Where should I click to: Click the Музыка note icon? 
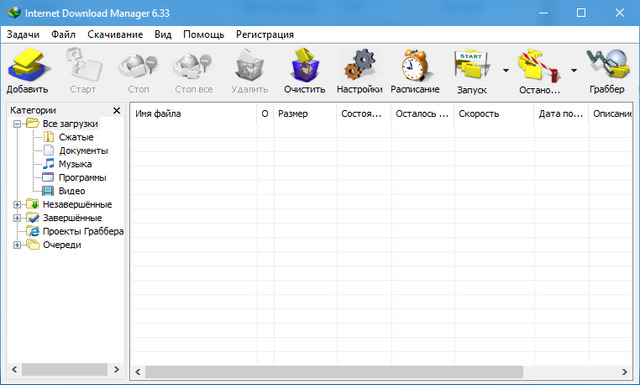(x=49, y=164)
